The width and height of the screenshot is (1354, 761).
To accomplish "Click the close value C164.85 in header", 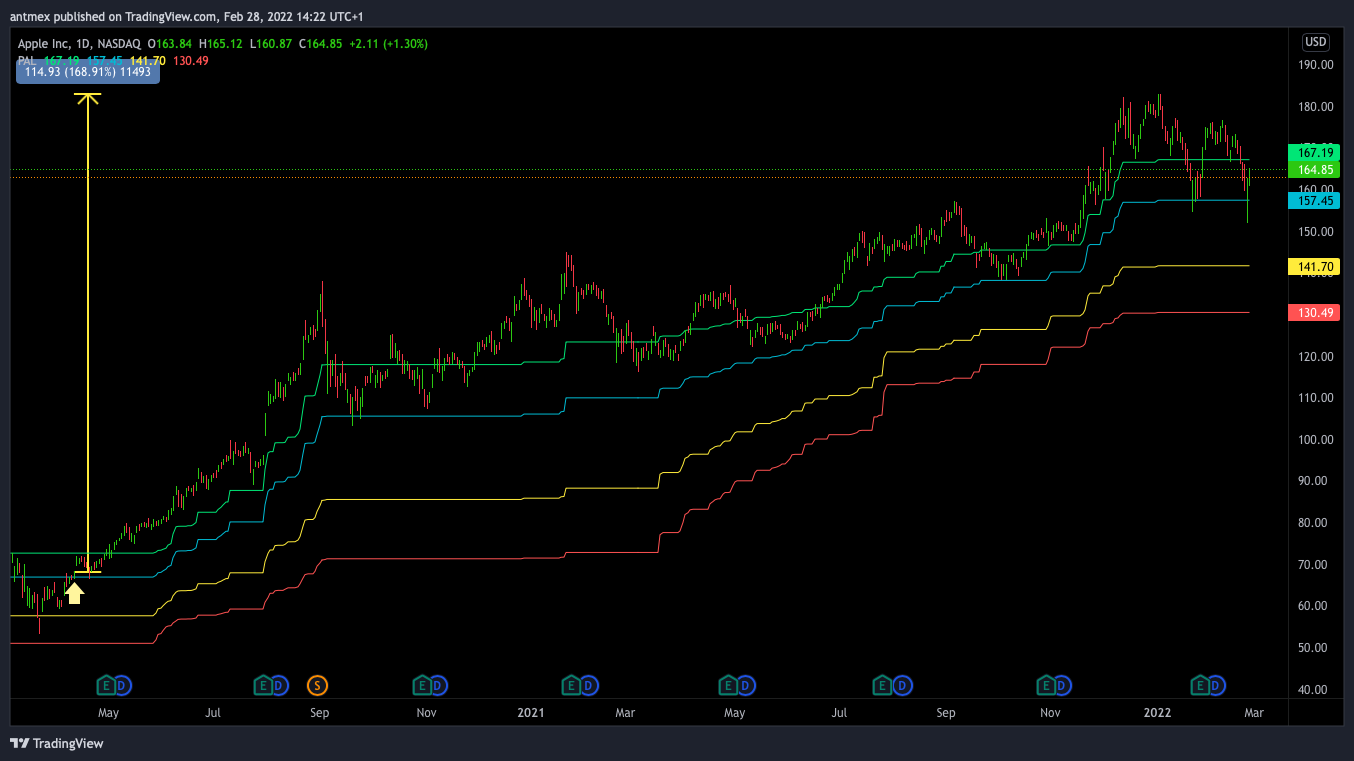I will pos(320,44).
